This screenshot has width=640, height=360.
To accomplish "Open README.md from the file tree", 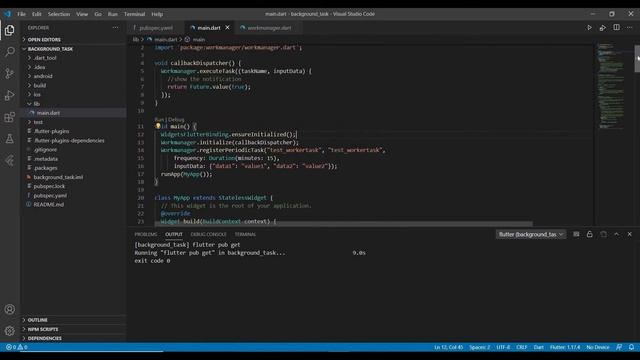I will point(73,204).
